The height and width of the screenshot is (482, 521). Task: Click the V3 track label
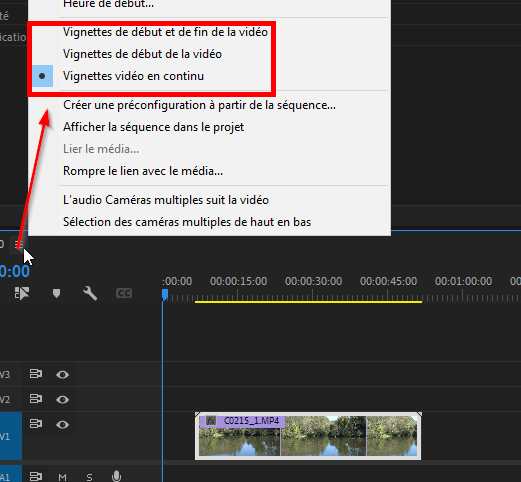click(5, 374)
